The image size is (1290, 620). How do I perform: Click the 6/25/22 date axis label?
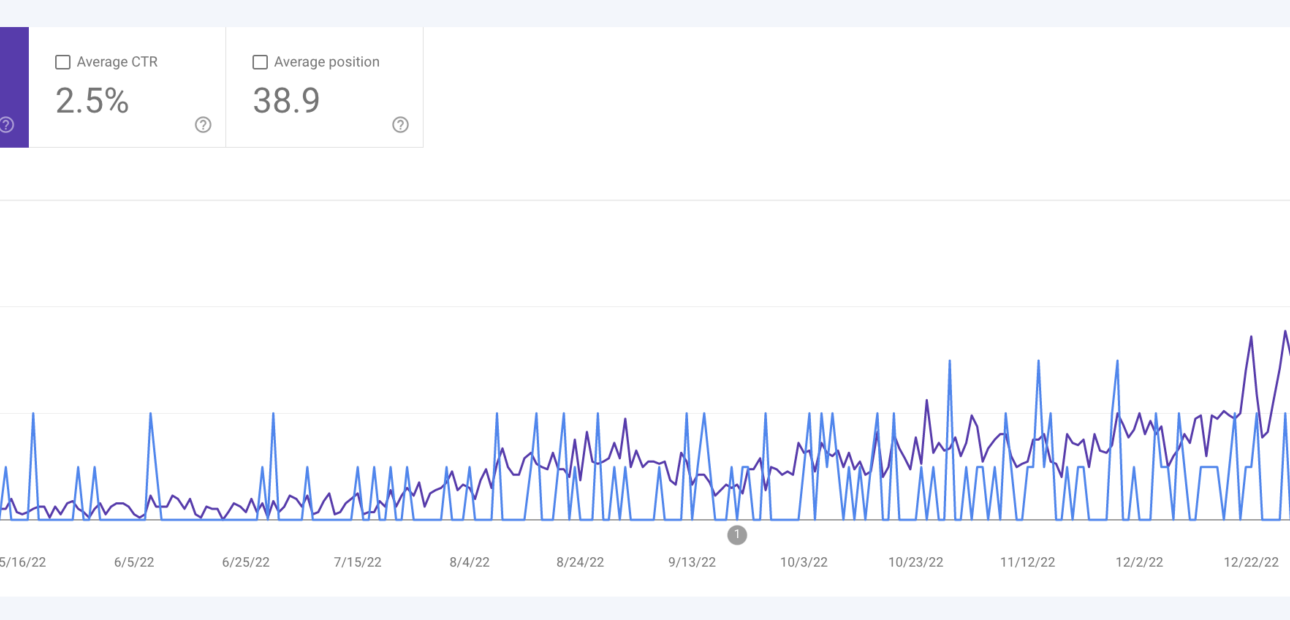pos(246,562)
